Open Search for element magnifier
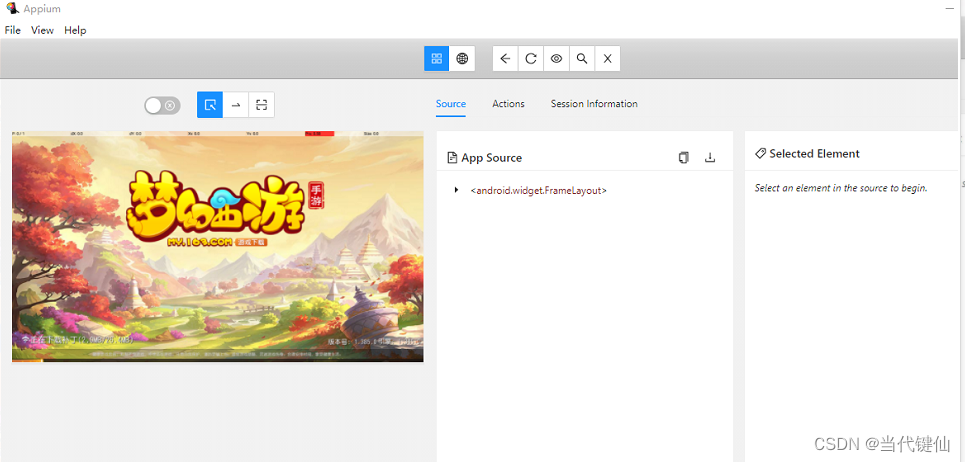Screen dimensions: 965x462 pos(582,58)
